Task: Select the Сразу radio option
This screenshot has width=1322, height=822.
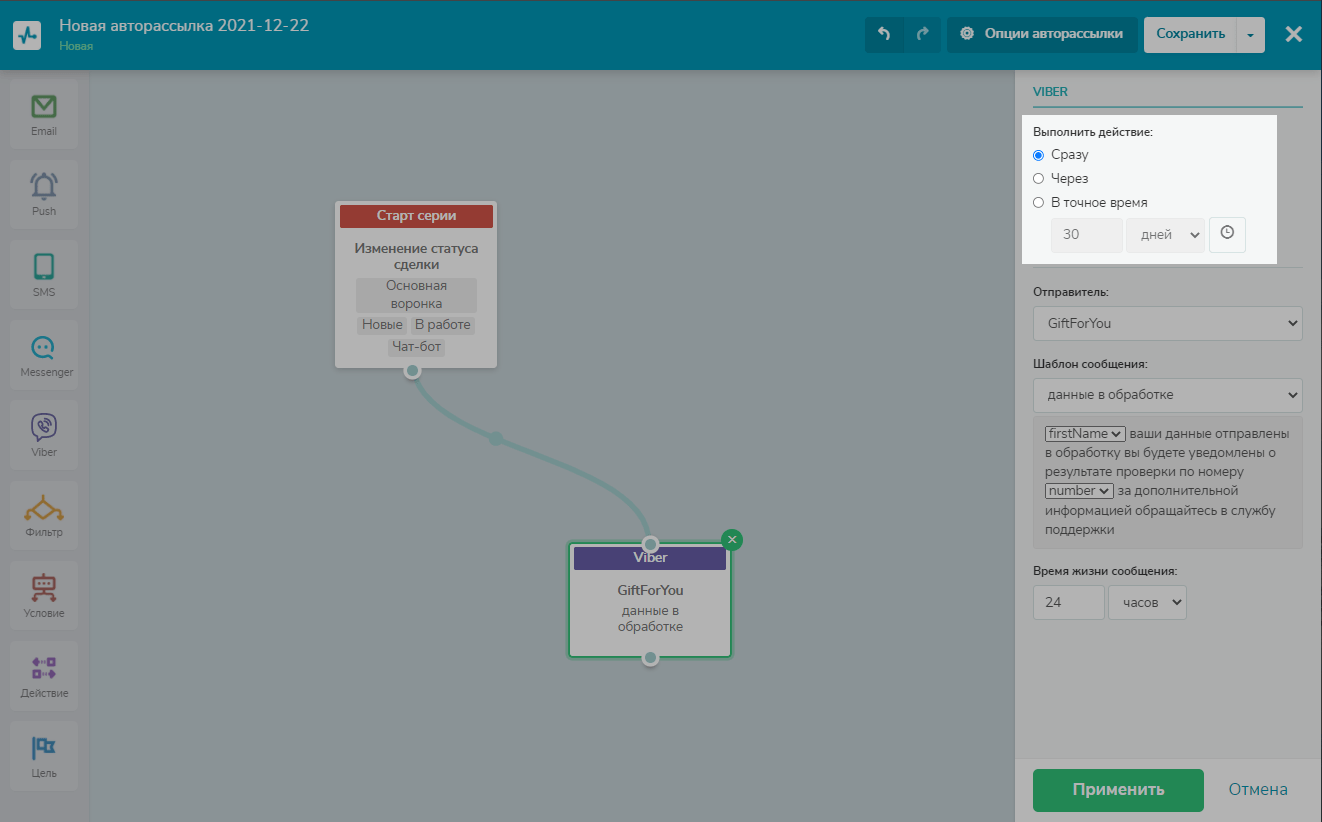Action: 1038,155
